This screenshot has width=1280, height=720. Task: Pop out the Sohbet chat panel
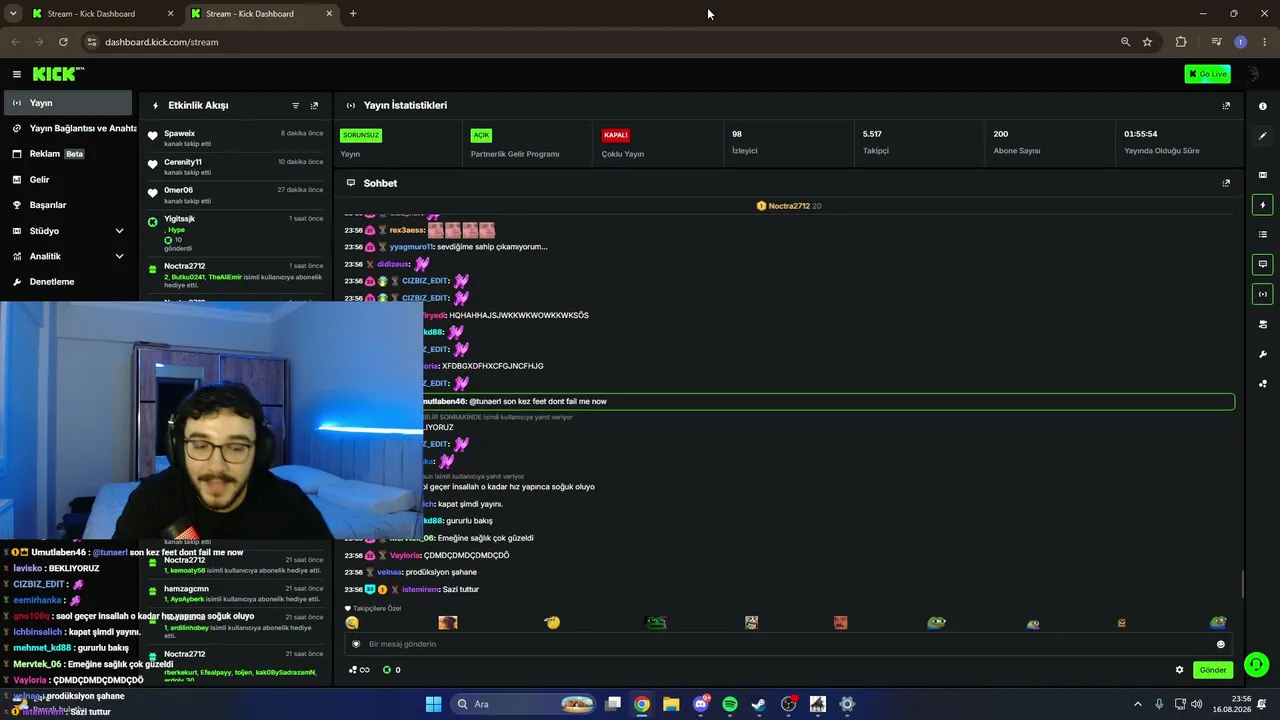pyautogui.click(x=1226, y=183)
